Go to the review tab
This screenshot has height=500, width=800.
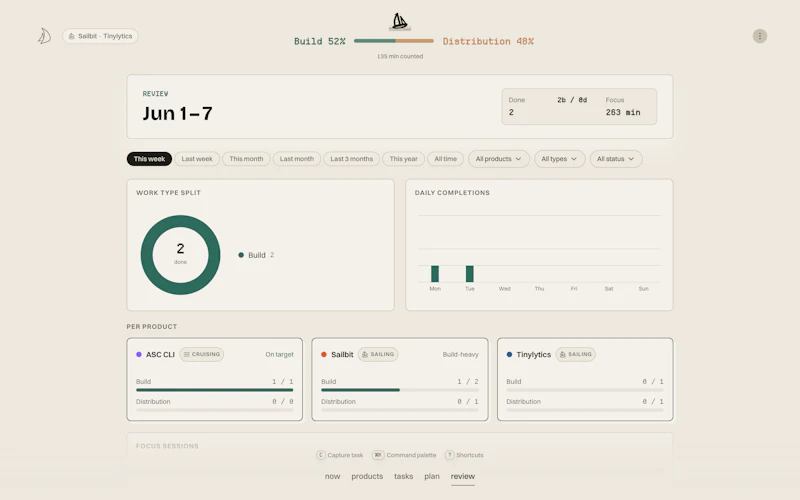(463, 476)
